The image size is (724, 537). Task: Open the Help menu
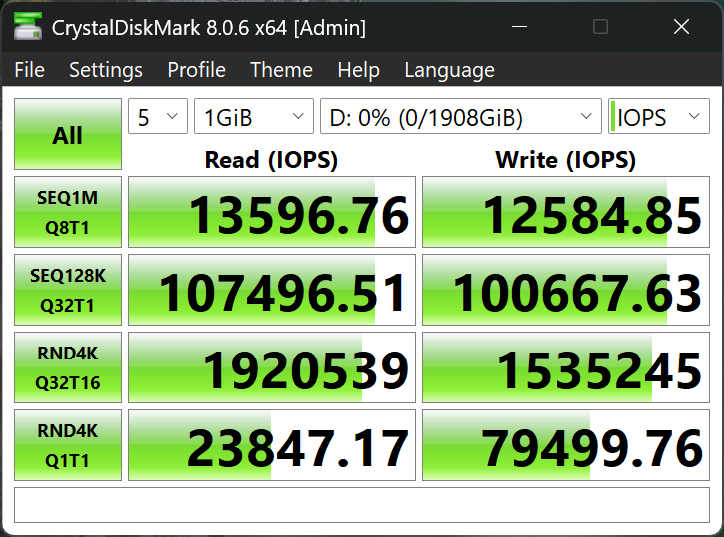click(x=358, y=70)
